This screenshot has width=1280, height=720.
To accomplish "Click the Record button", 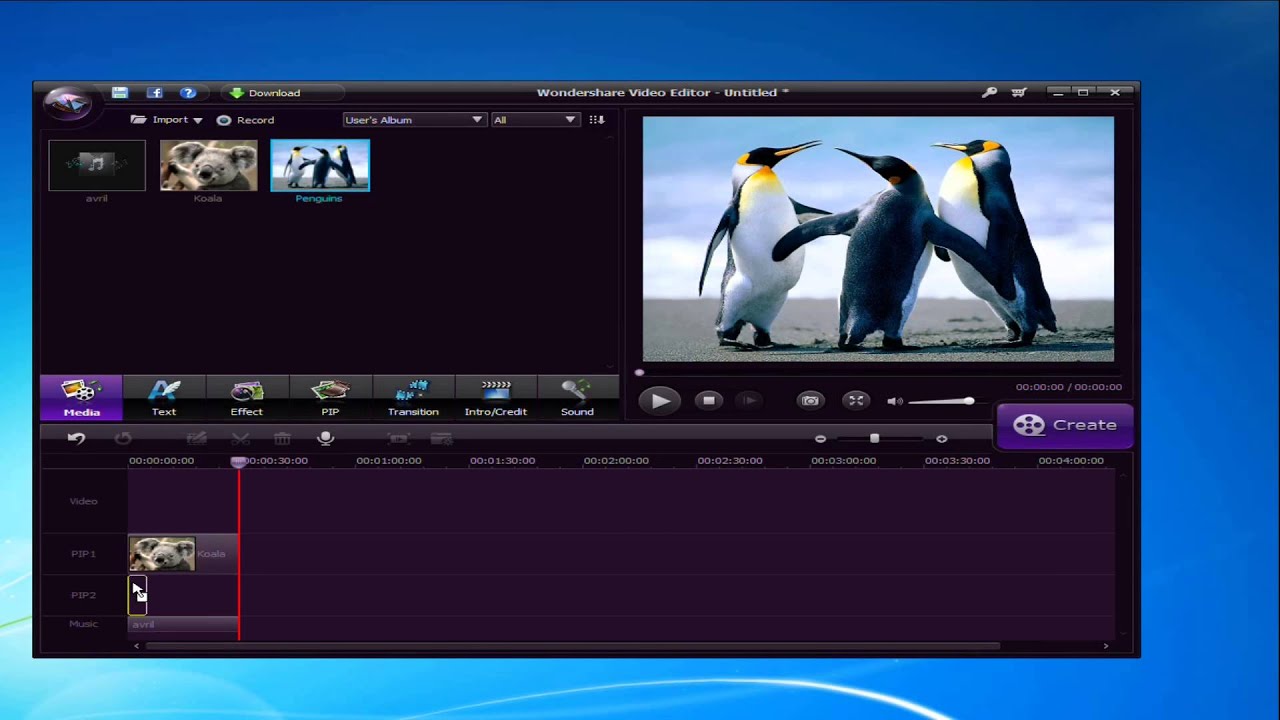I will click(245, 120).
